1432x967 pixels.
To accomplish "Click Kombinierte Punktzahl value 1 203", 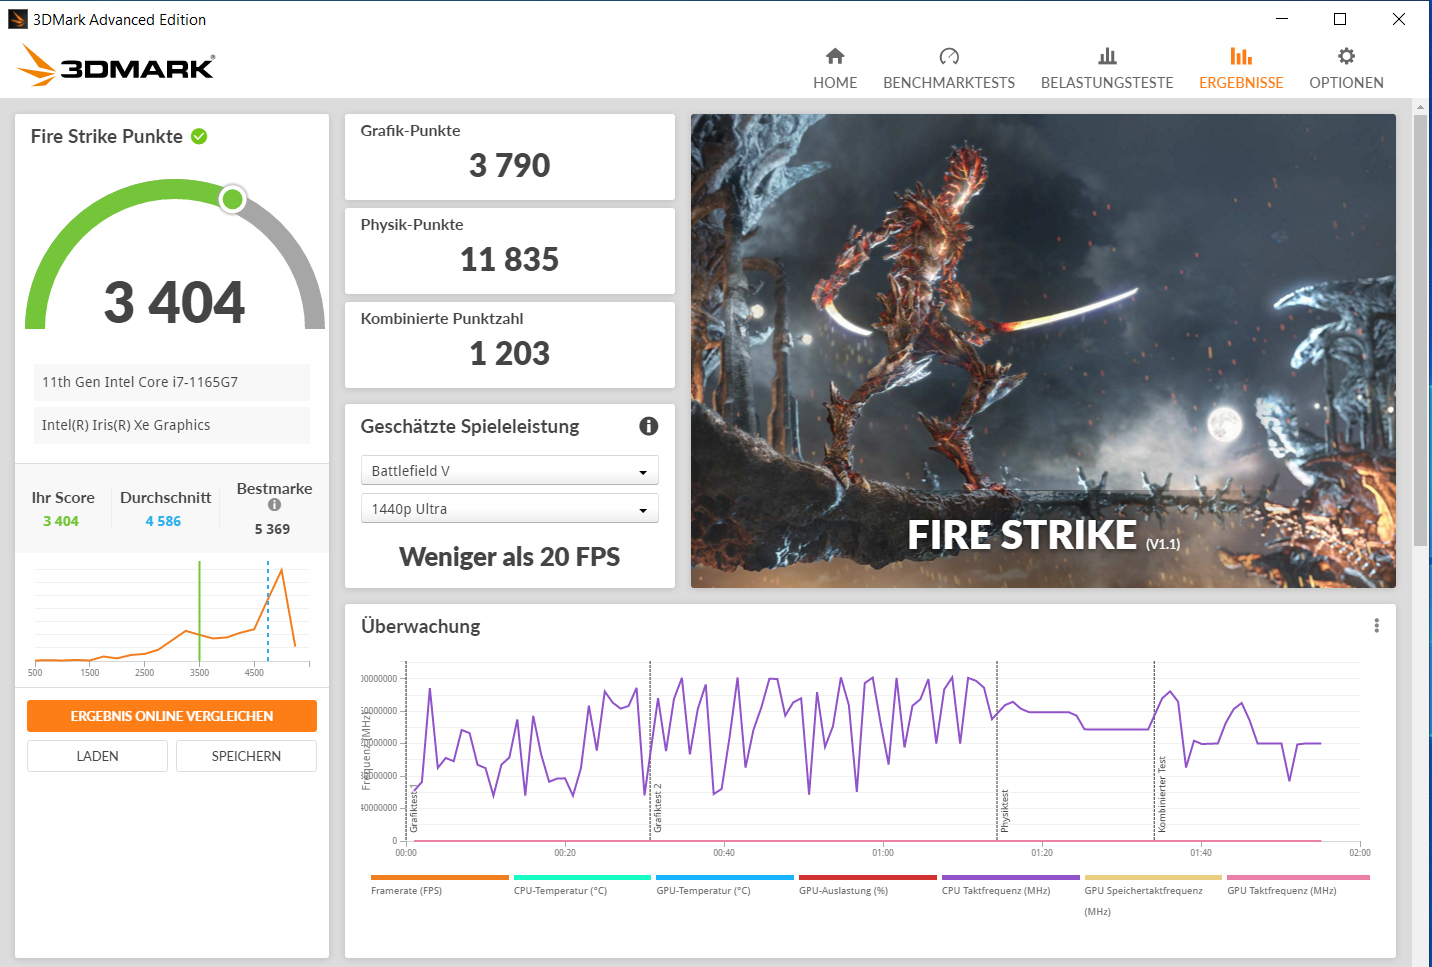I will coord(510,353).
